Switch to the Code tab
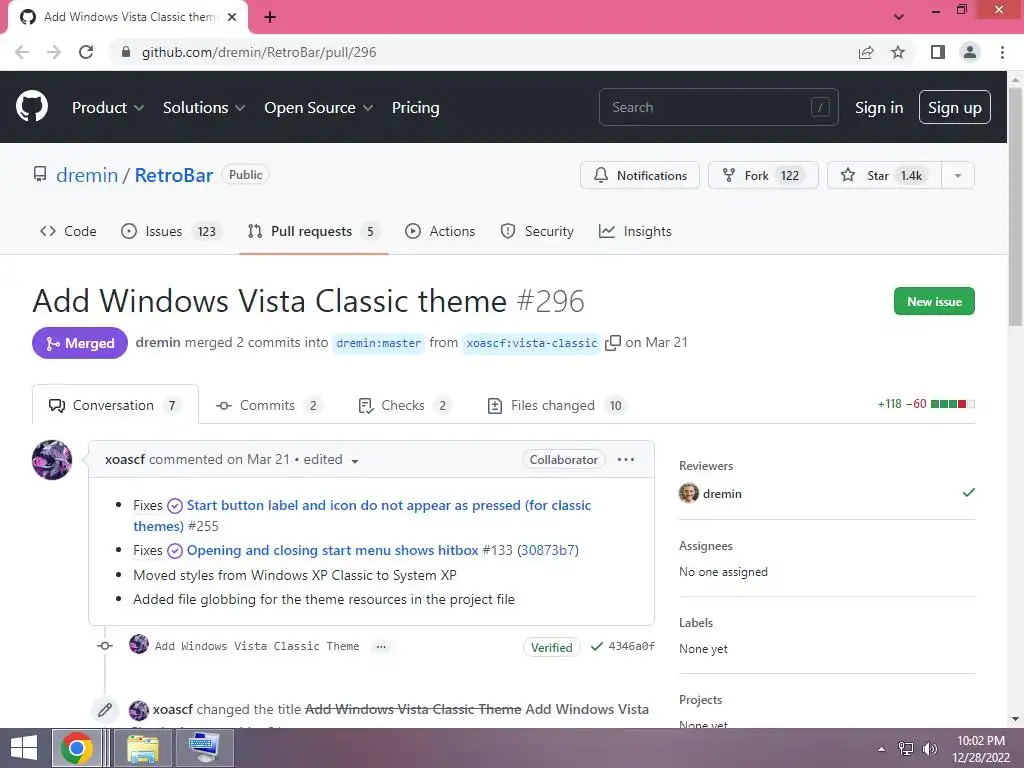Image resolution: width=1024 pixels, height=768 pixels. 68,231
